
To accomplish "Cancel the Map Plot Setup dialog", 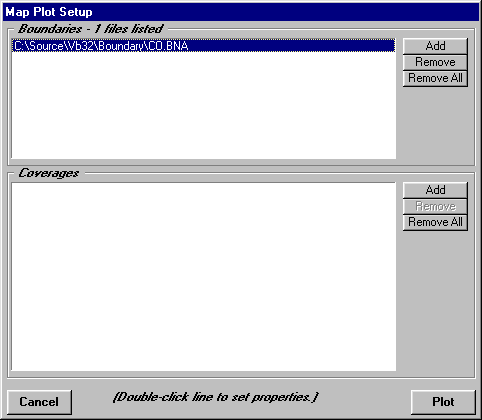I will (x=39, y=402).
